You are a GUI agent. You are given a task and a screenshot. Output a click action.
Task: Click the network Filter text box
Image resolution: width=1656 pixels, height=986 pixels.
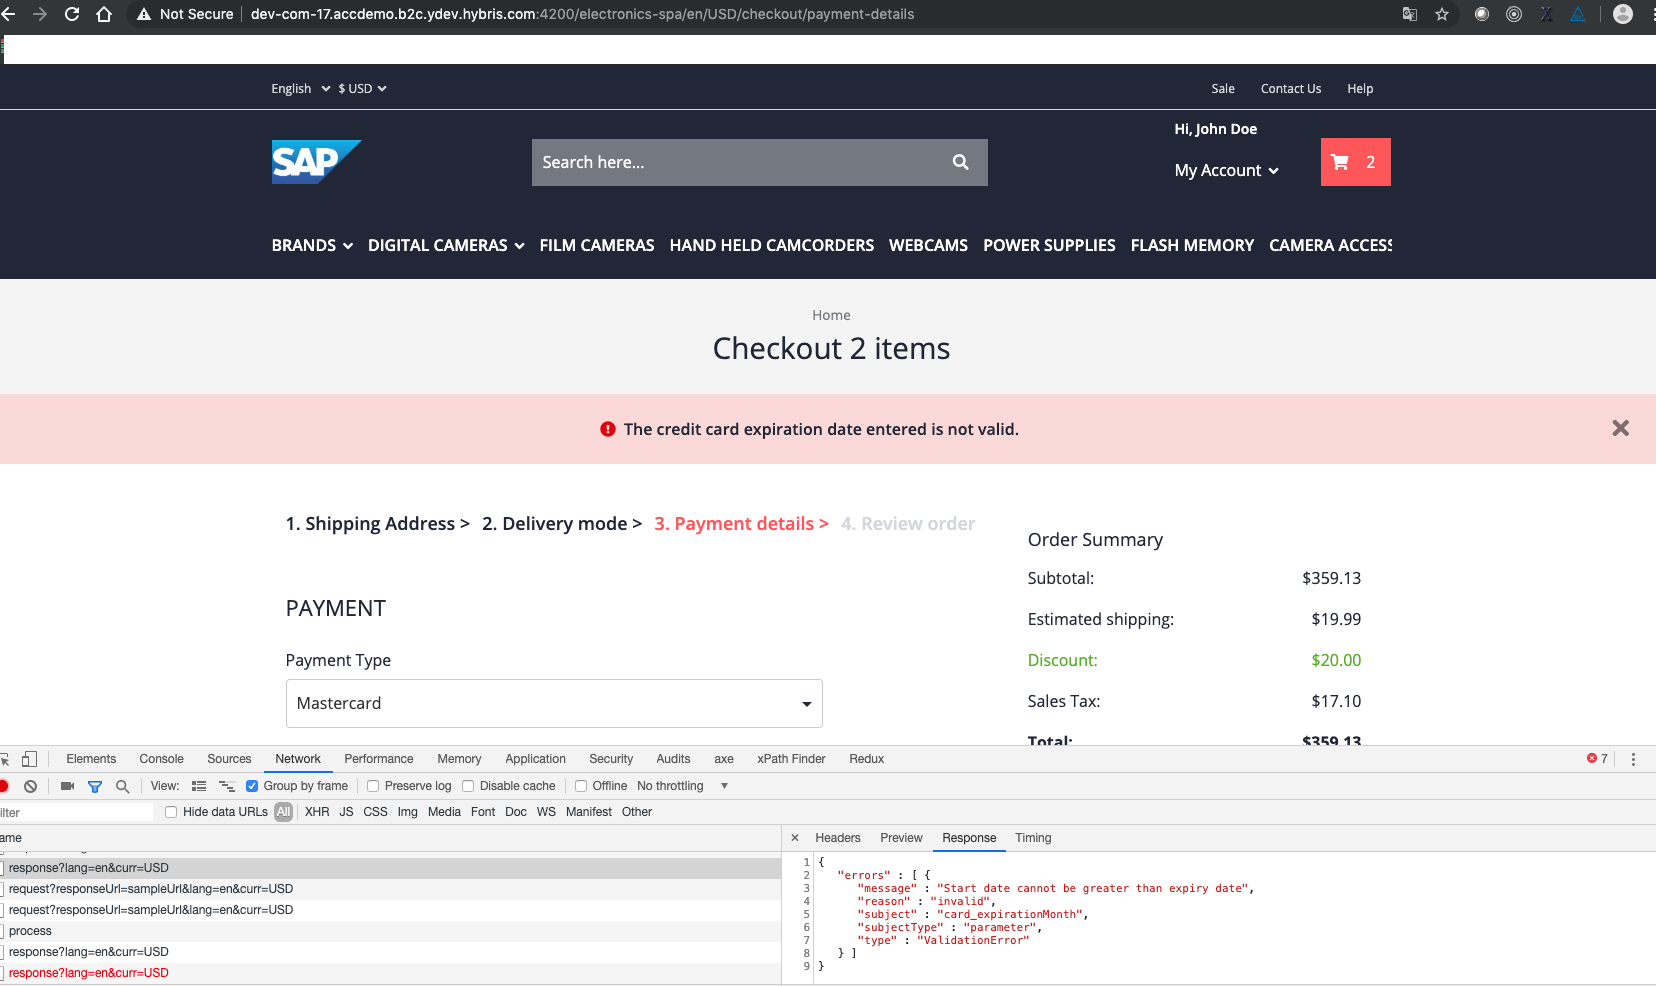coord(76,812)
